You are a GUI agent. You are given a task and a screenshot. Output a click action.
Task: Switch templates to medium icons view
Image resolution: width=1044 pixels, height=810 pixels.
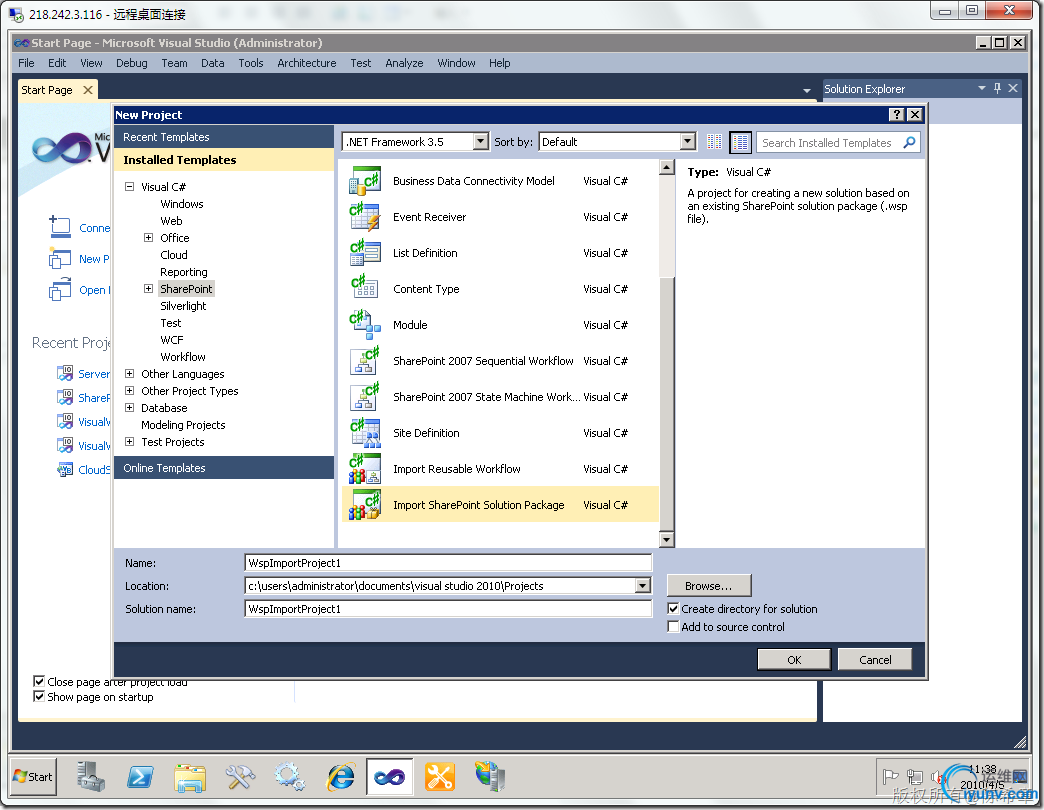740,142
